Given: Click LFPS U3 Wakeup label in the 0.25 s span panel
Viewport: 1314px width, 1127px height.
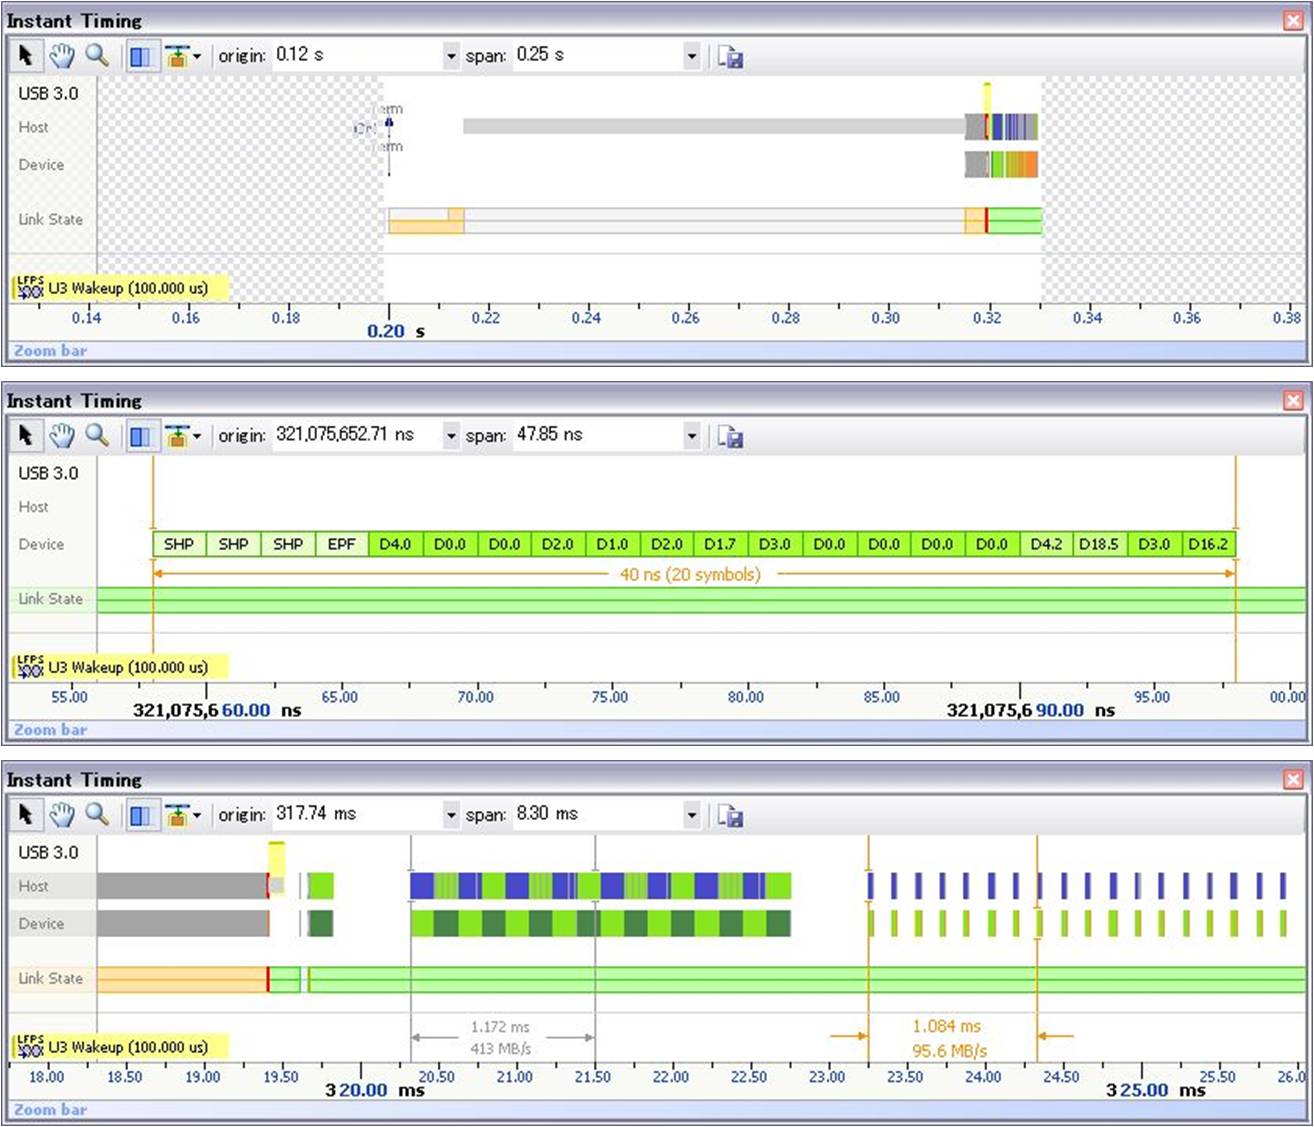Looking at the screenshot, I should point(120,288).
